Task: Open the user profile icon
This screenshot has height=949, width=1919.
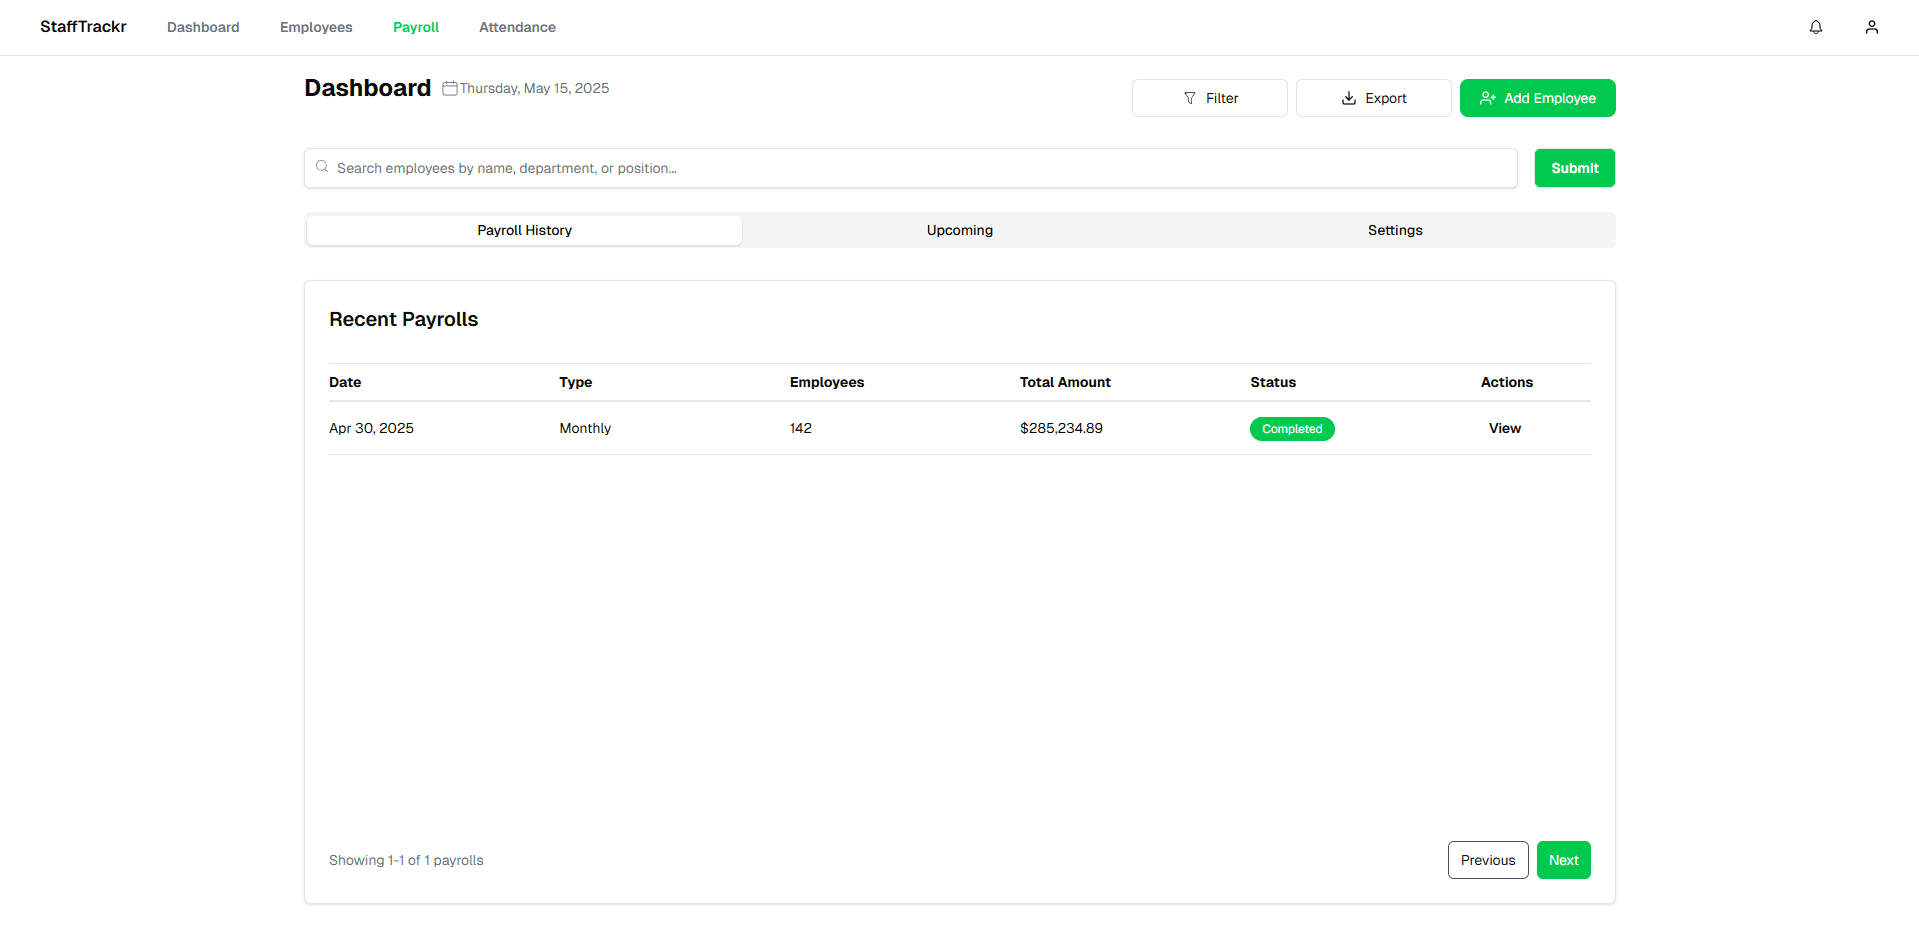Action: [1871, 27]
